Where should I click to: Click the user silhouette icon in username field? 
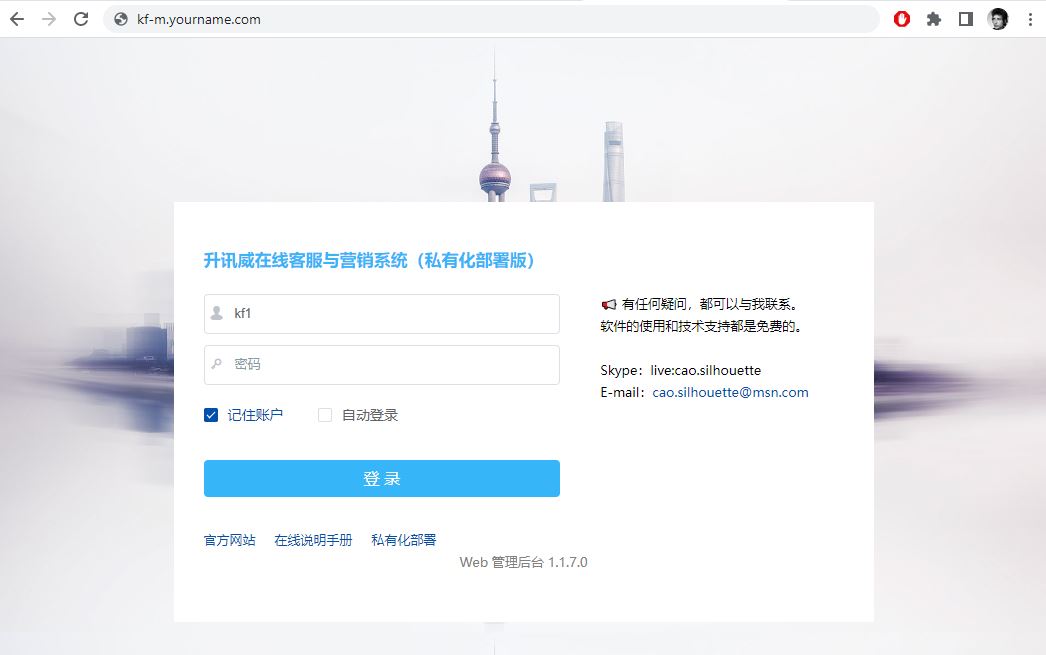(x=217, y=313)
